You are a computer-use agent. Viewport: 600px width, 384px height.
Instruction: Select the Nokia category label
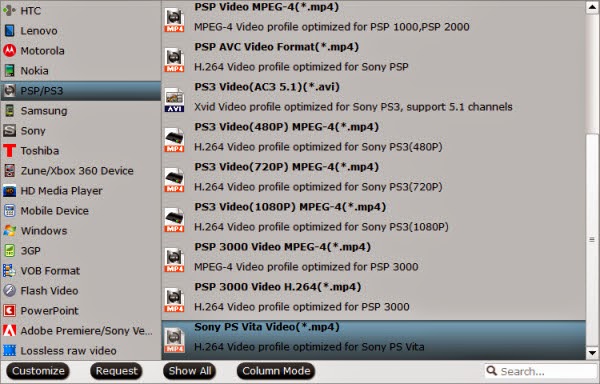[34, 71]
